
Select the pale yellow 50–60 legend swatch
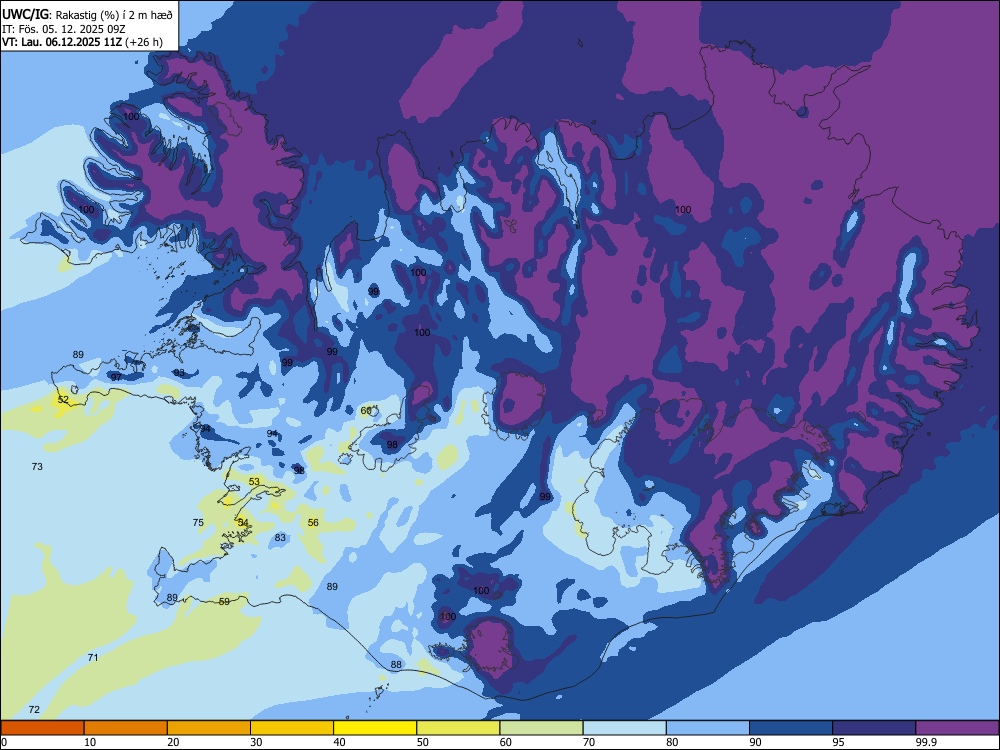coord(458,728)
